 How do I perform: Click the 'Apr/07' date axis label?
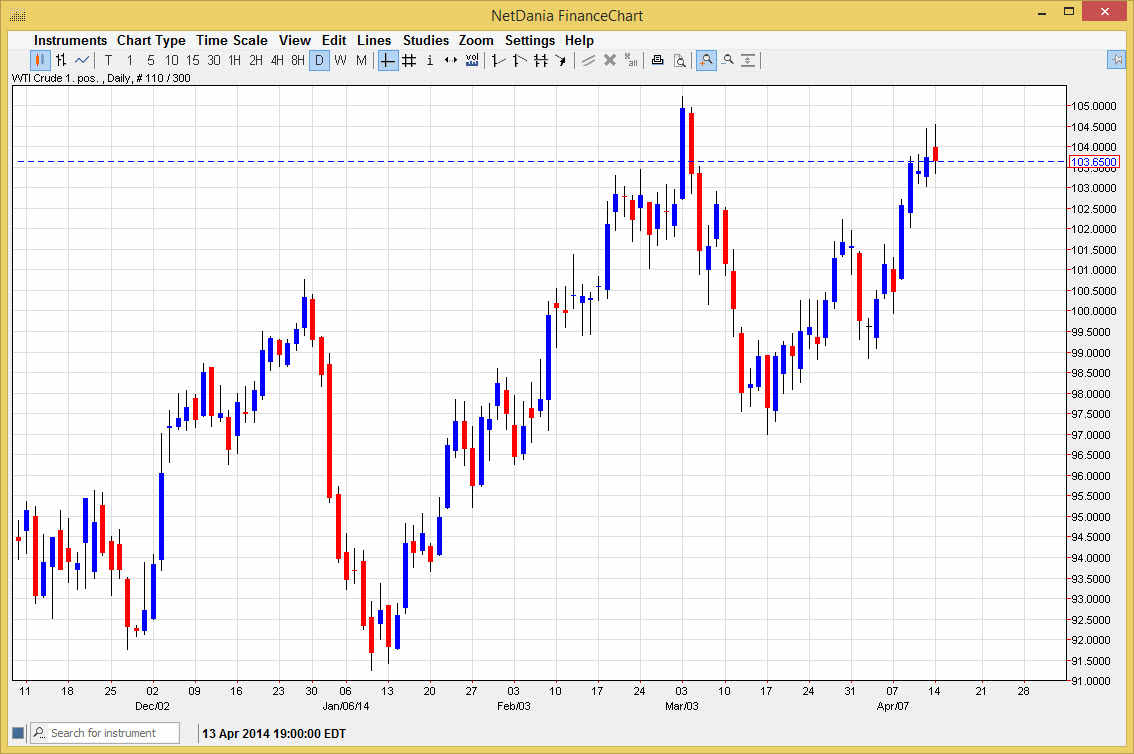tap(892, 706)
